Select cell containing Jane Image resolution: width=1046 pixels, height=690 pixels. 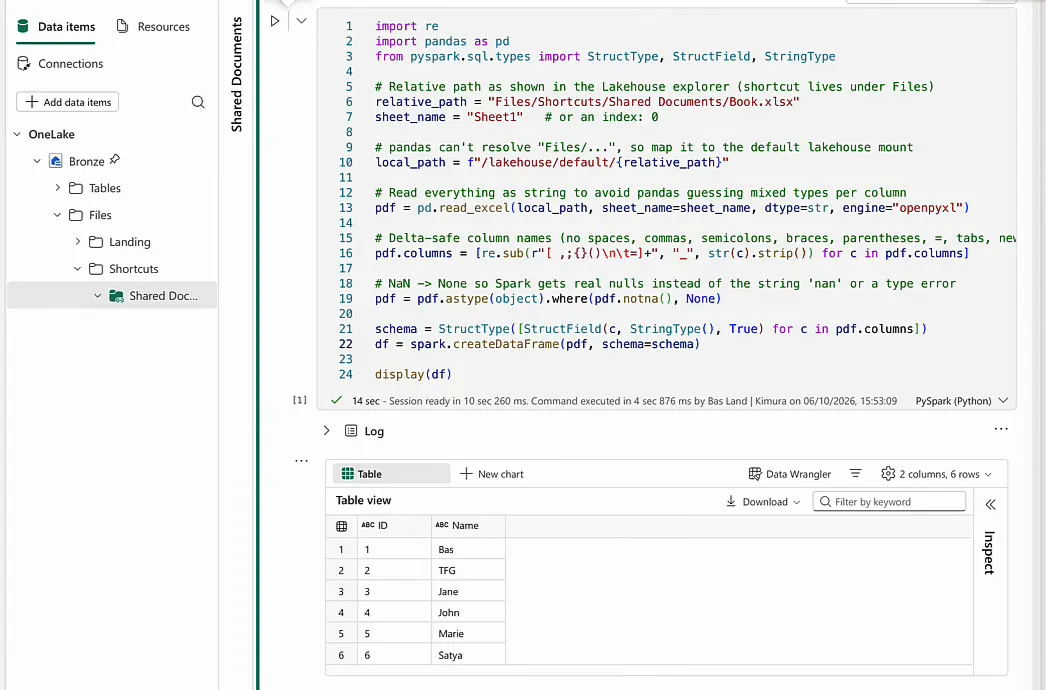pyautogui.click(x=468, y=591)
